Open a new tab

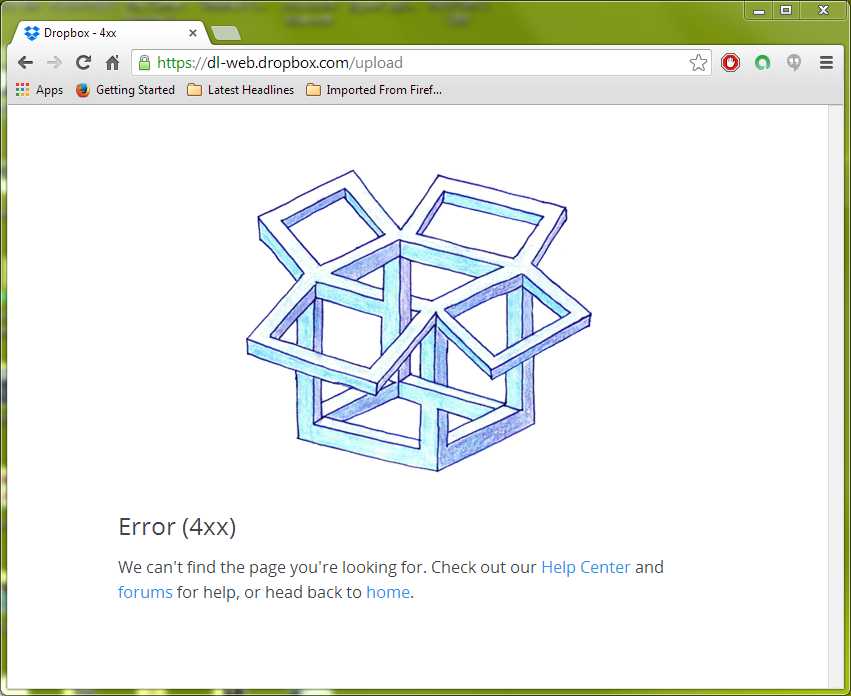226,33
